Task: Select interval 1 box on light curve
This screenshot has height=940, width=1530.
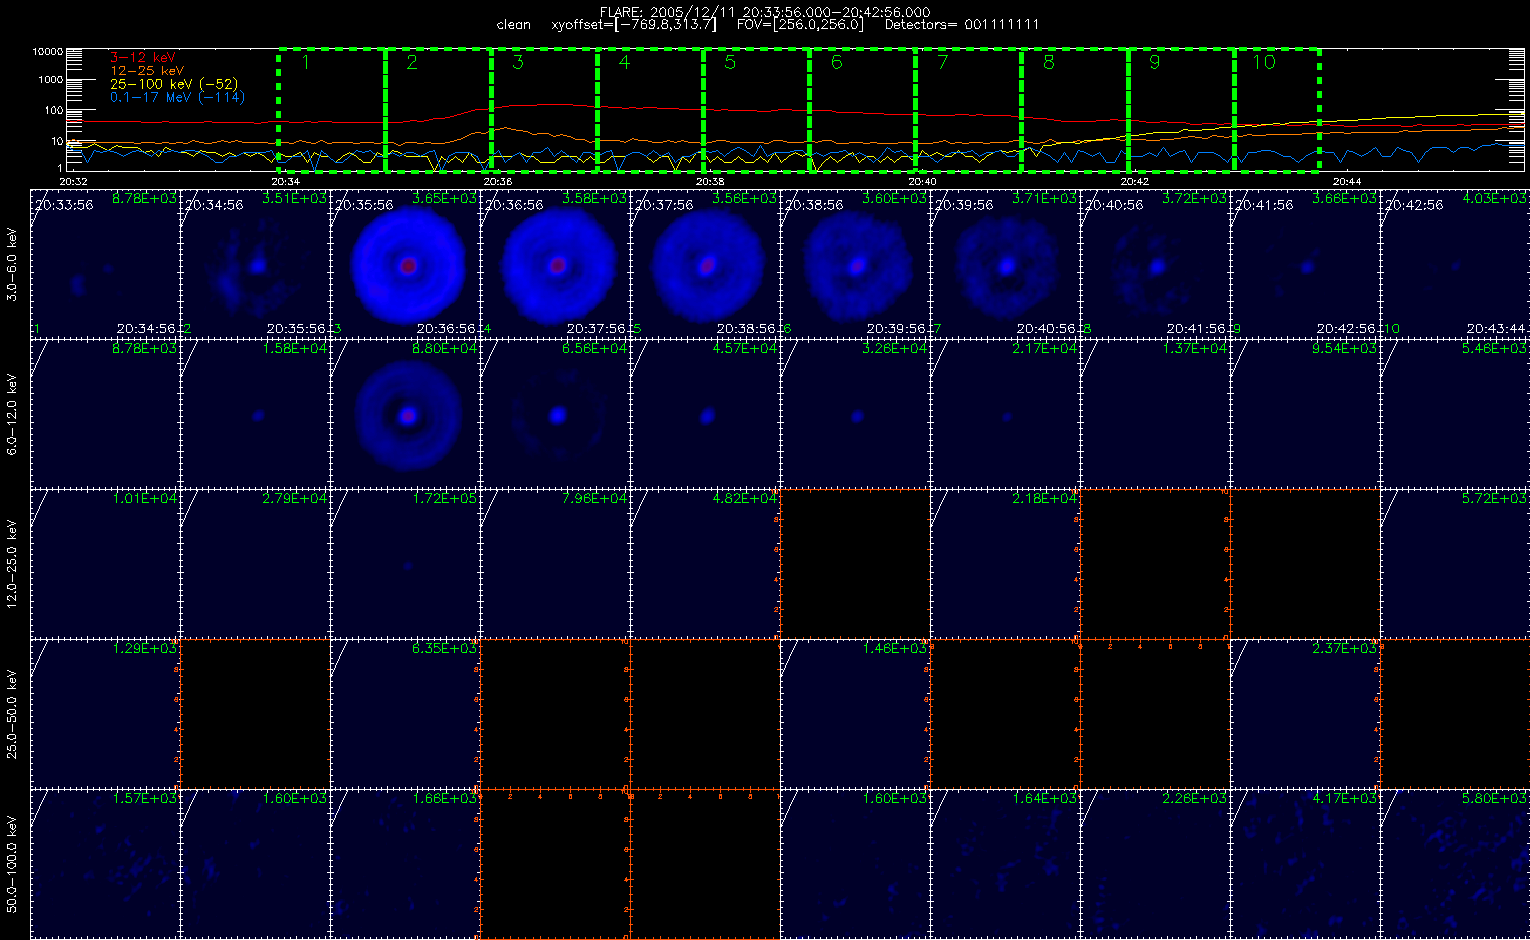Action: (x=332, y=109)
